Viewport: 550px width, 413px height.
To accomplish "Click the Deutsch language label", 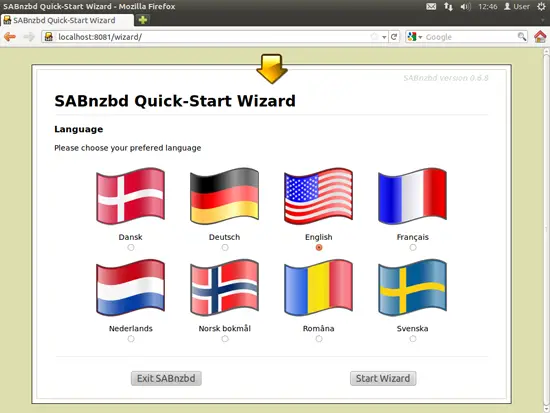I will [224, 237].
